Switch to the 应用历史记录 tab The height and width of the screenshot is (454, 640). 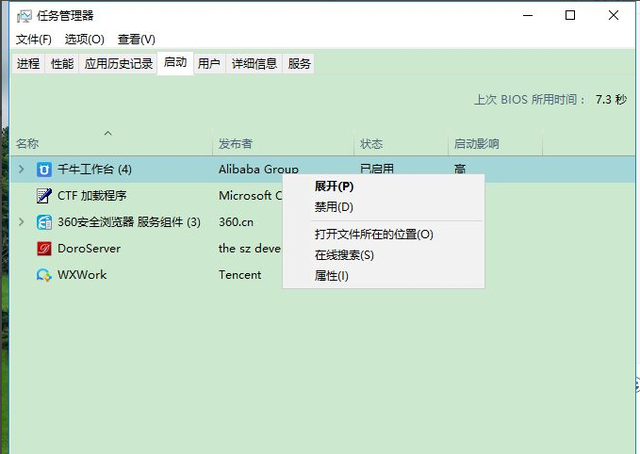click(x=118, y=64)
